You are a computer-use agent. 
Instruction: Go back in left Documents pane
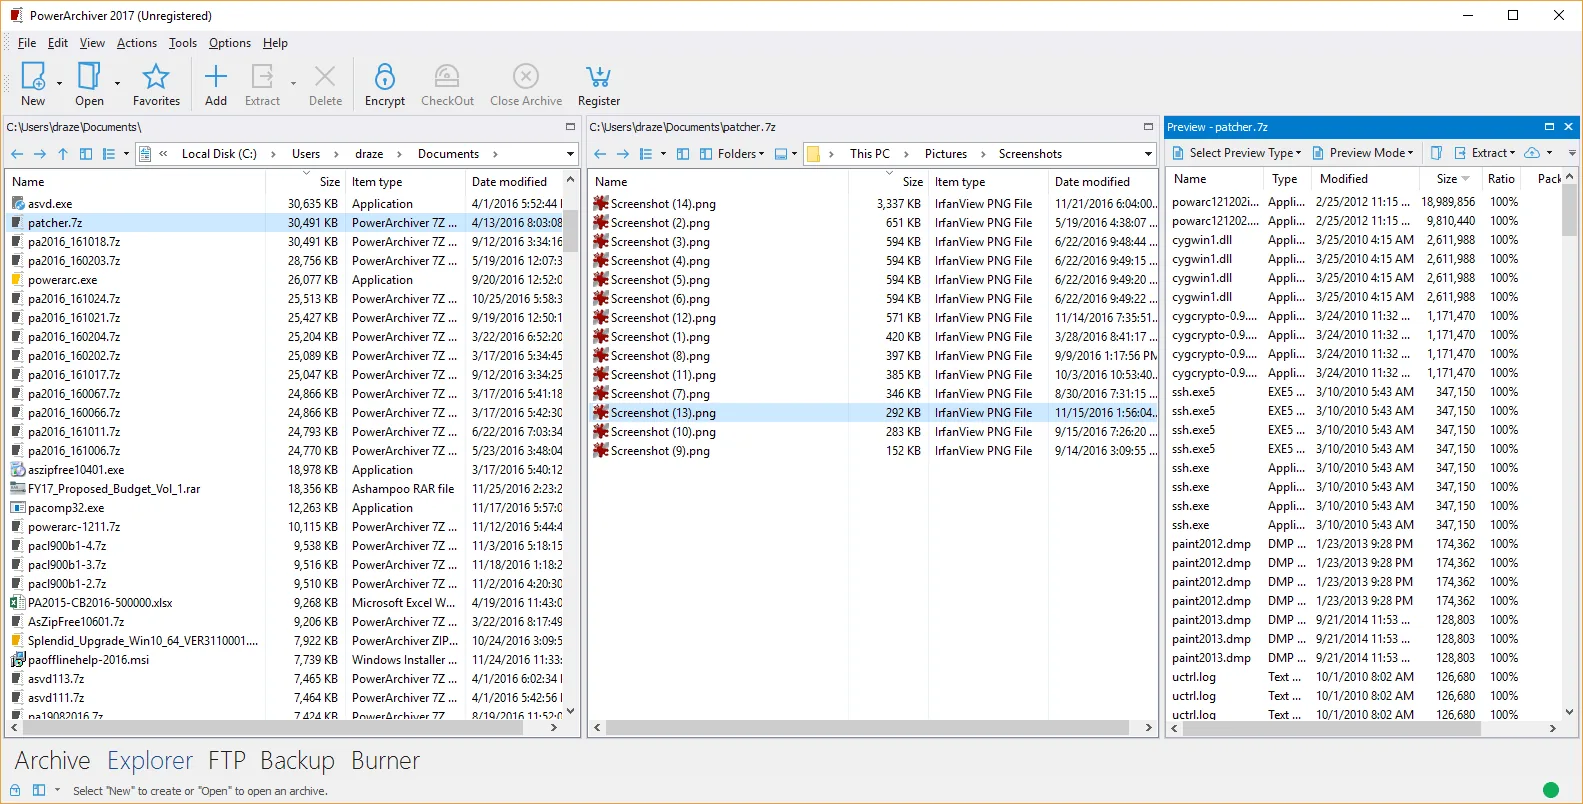17,154
